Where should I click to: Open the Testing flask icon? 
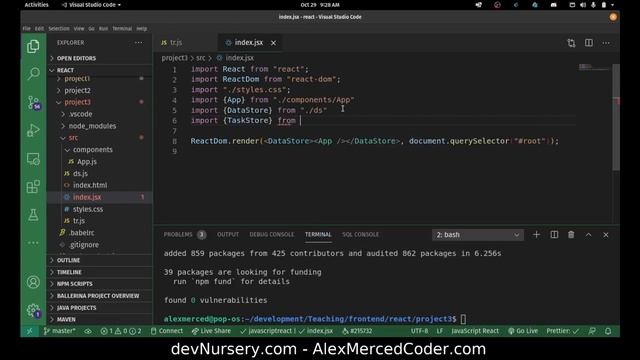33,215
